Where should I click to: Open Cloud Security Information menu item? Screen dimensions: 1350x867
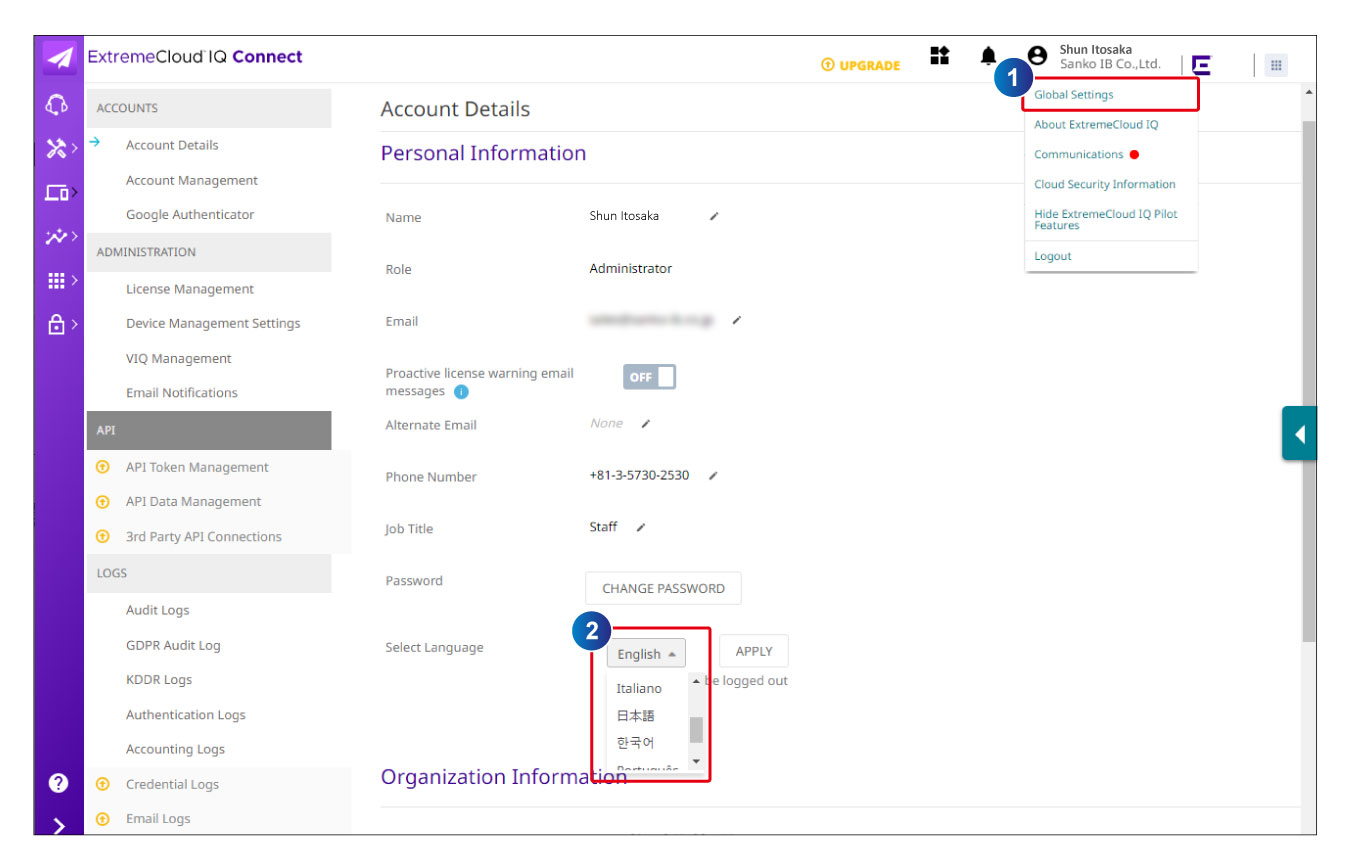[x=1105, y=185]
